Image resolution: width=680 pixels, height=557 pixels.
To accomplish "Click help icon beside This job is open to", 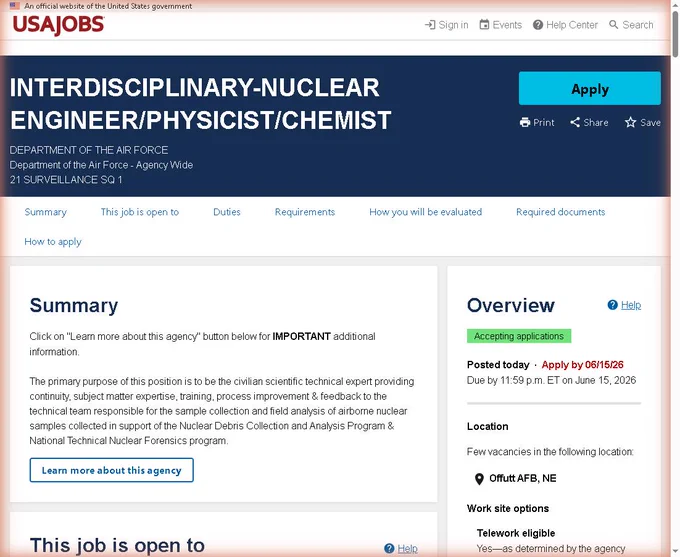I will 389,548.
